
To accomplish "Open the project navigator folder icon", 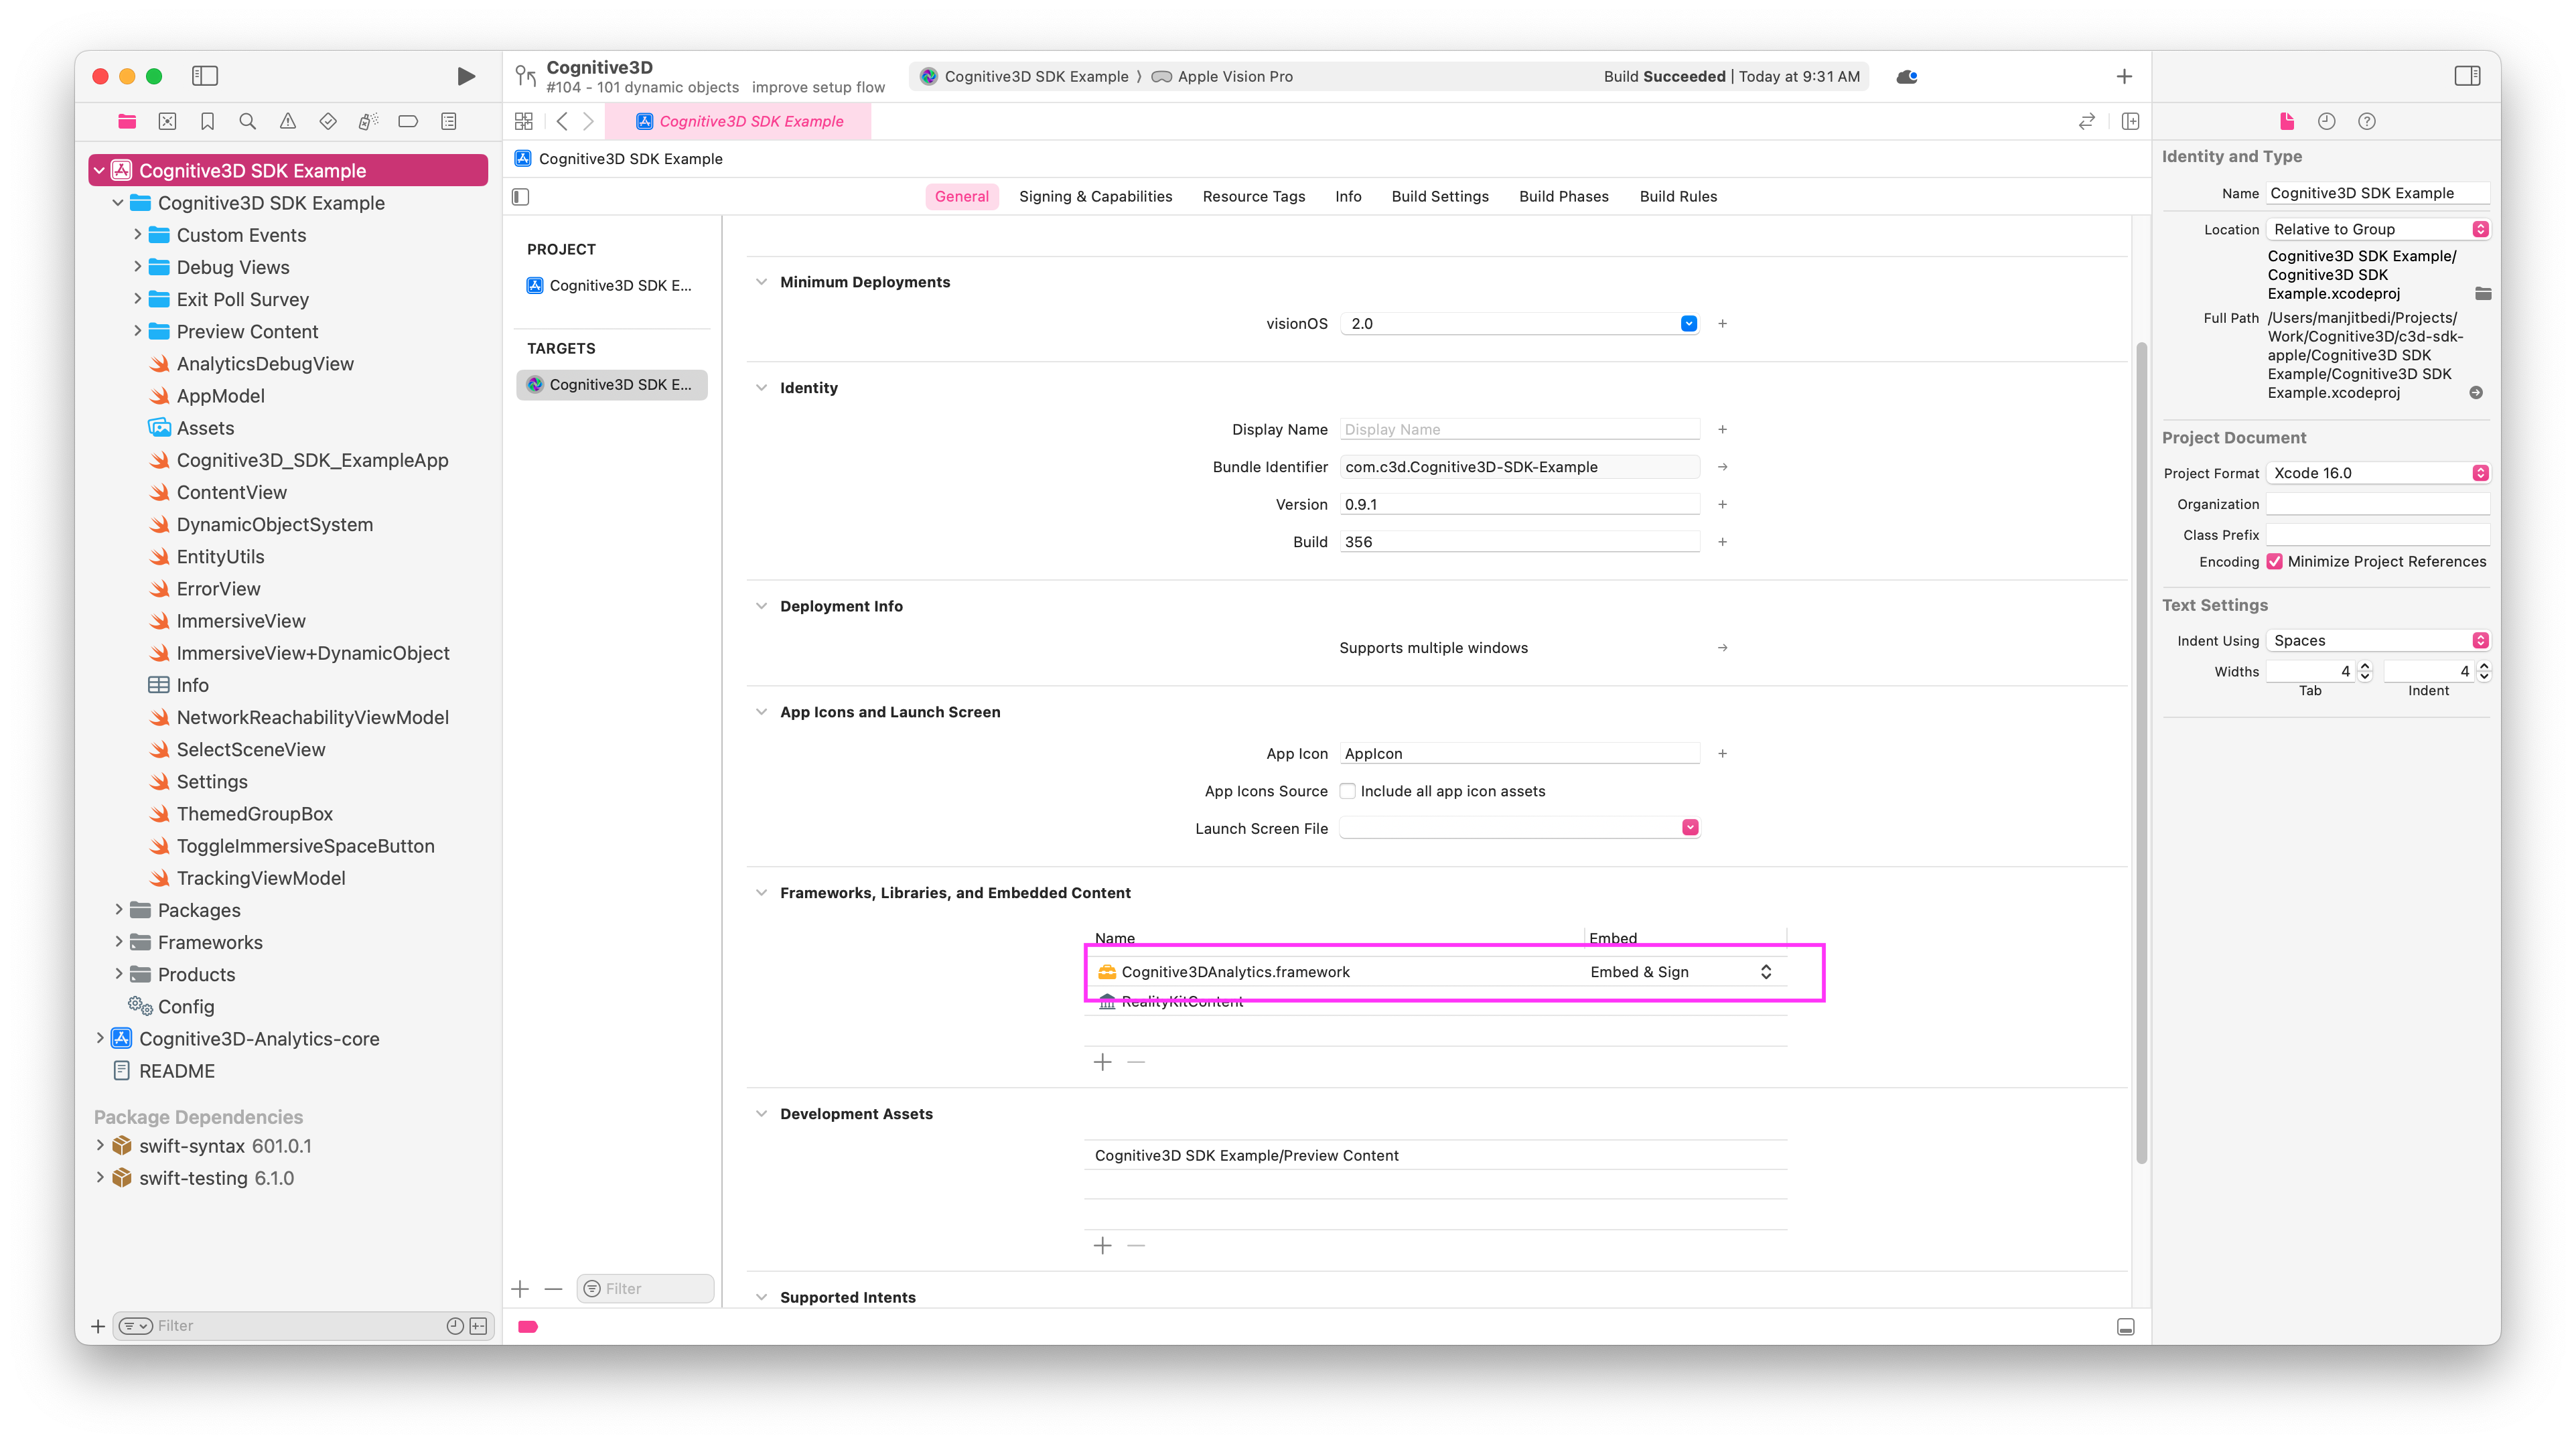I will pos(127,121).
